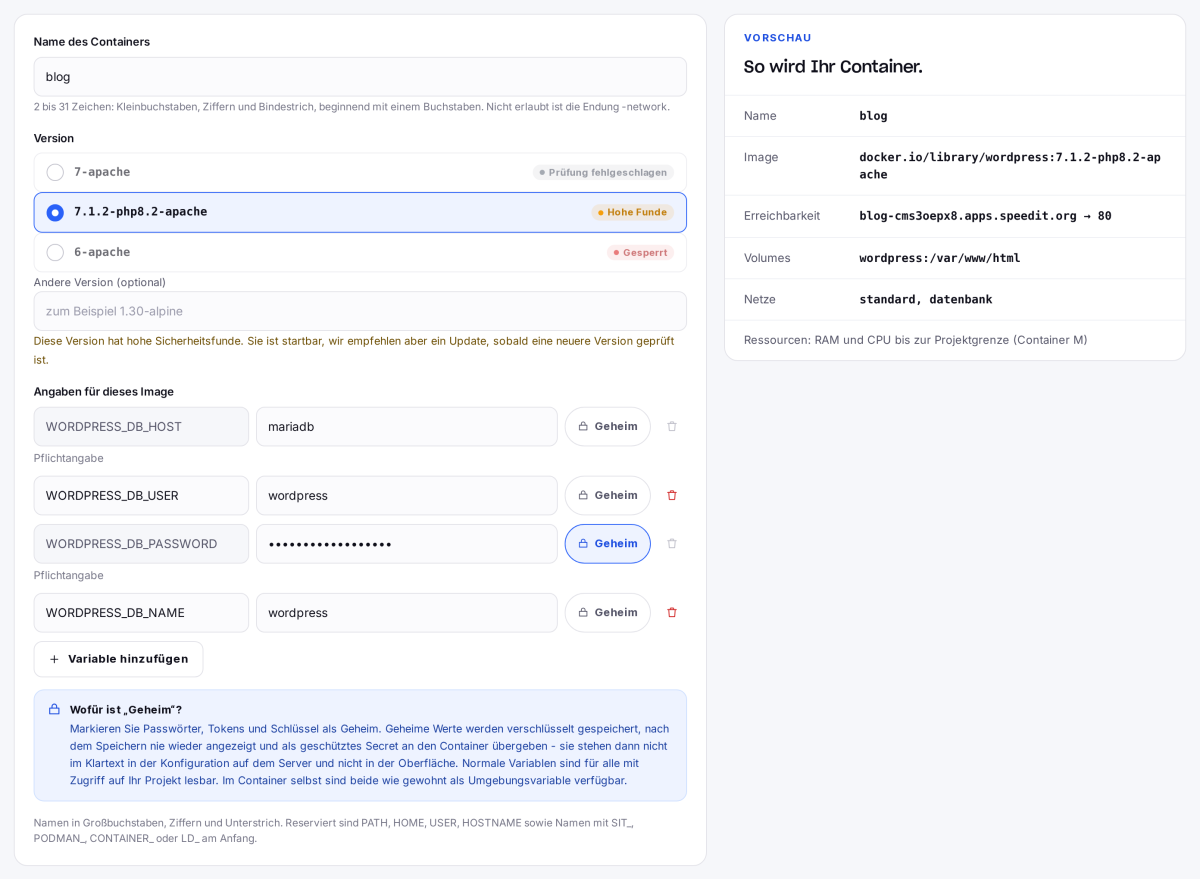Focus the Andere Version optional input
Screen dimensions: 1200x879
(360, 311)
